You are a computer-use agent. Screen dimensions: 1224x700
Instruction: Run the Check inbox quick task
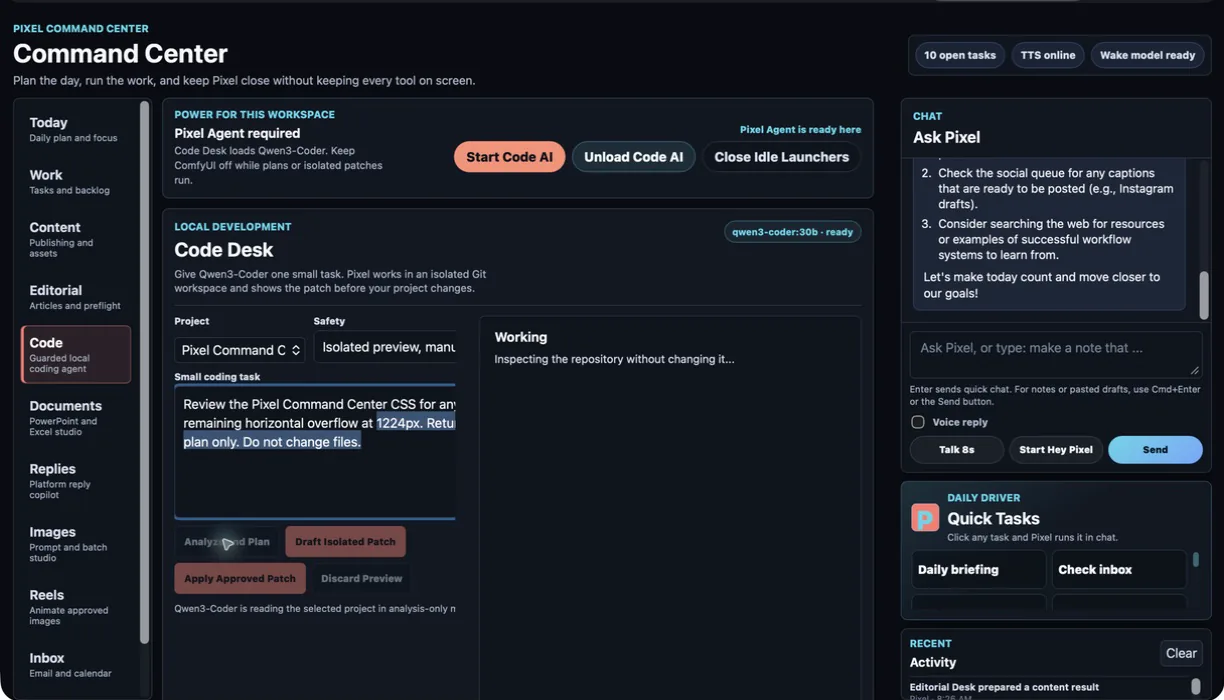point(1119,569)
